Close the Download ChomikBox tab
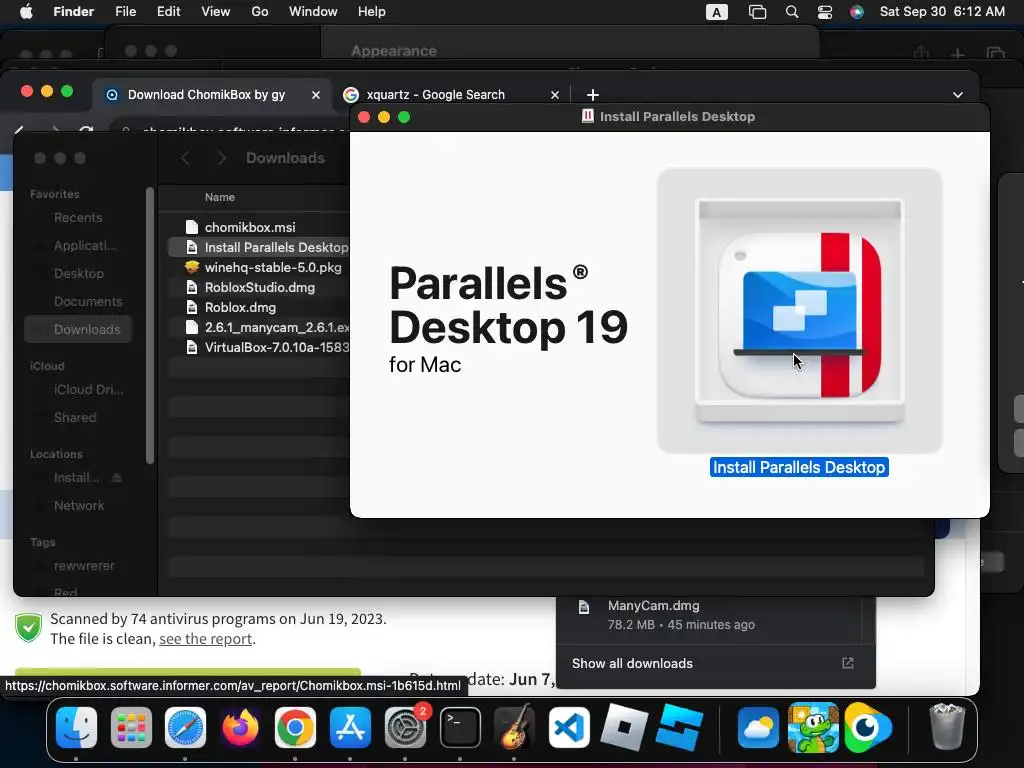1024x768 pixels. [316, 95]
